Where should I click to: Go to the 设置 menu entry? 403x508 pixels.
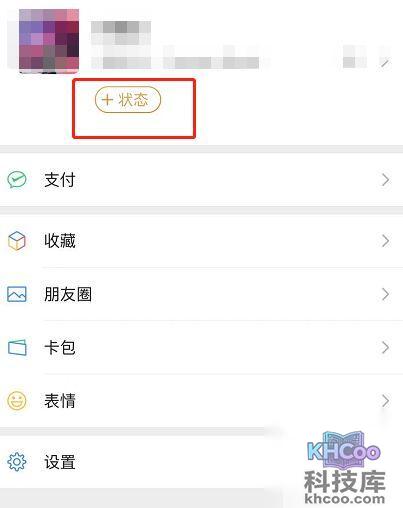point(60,462)
